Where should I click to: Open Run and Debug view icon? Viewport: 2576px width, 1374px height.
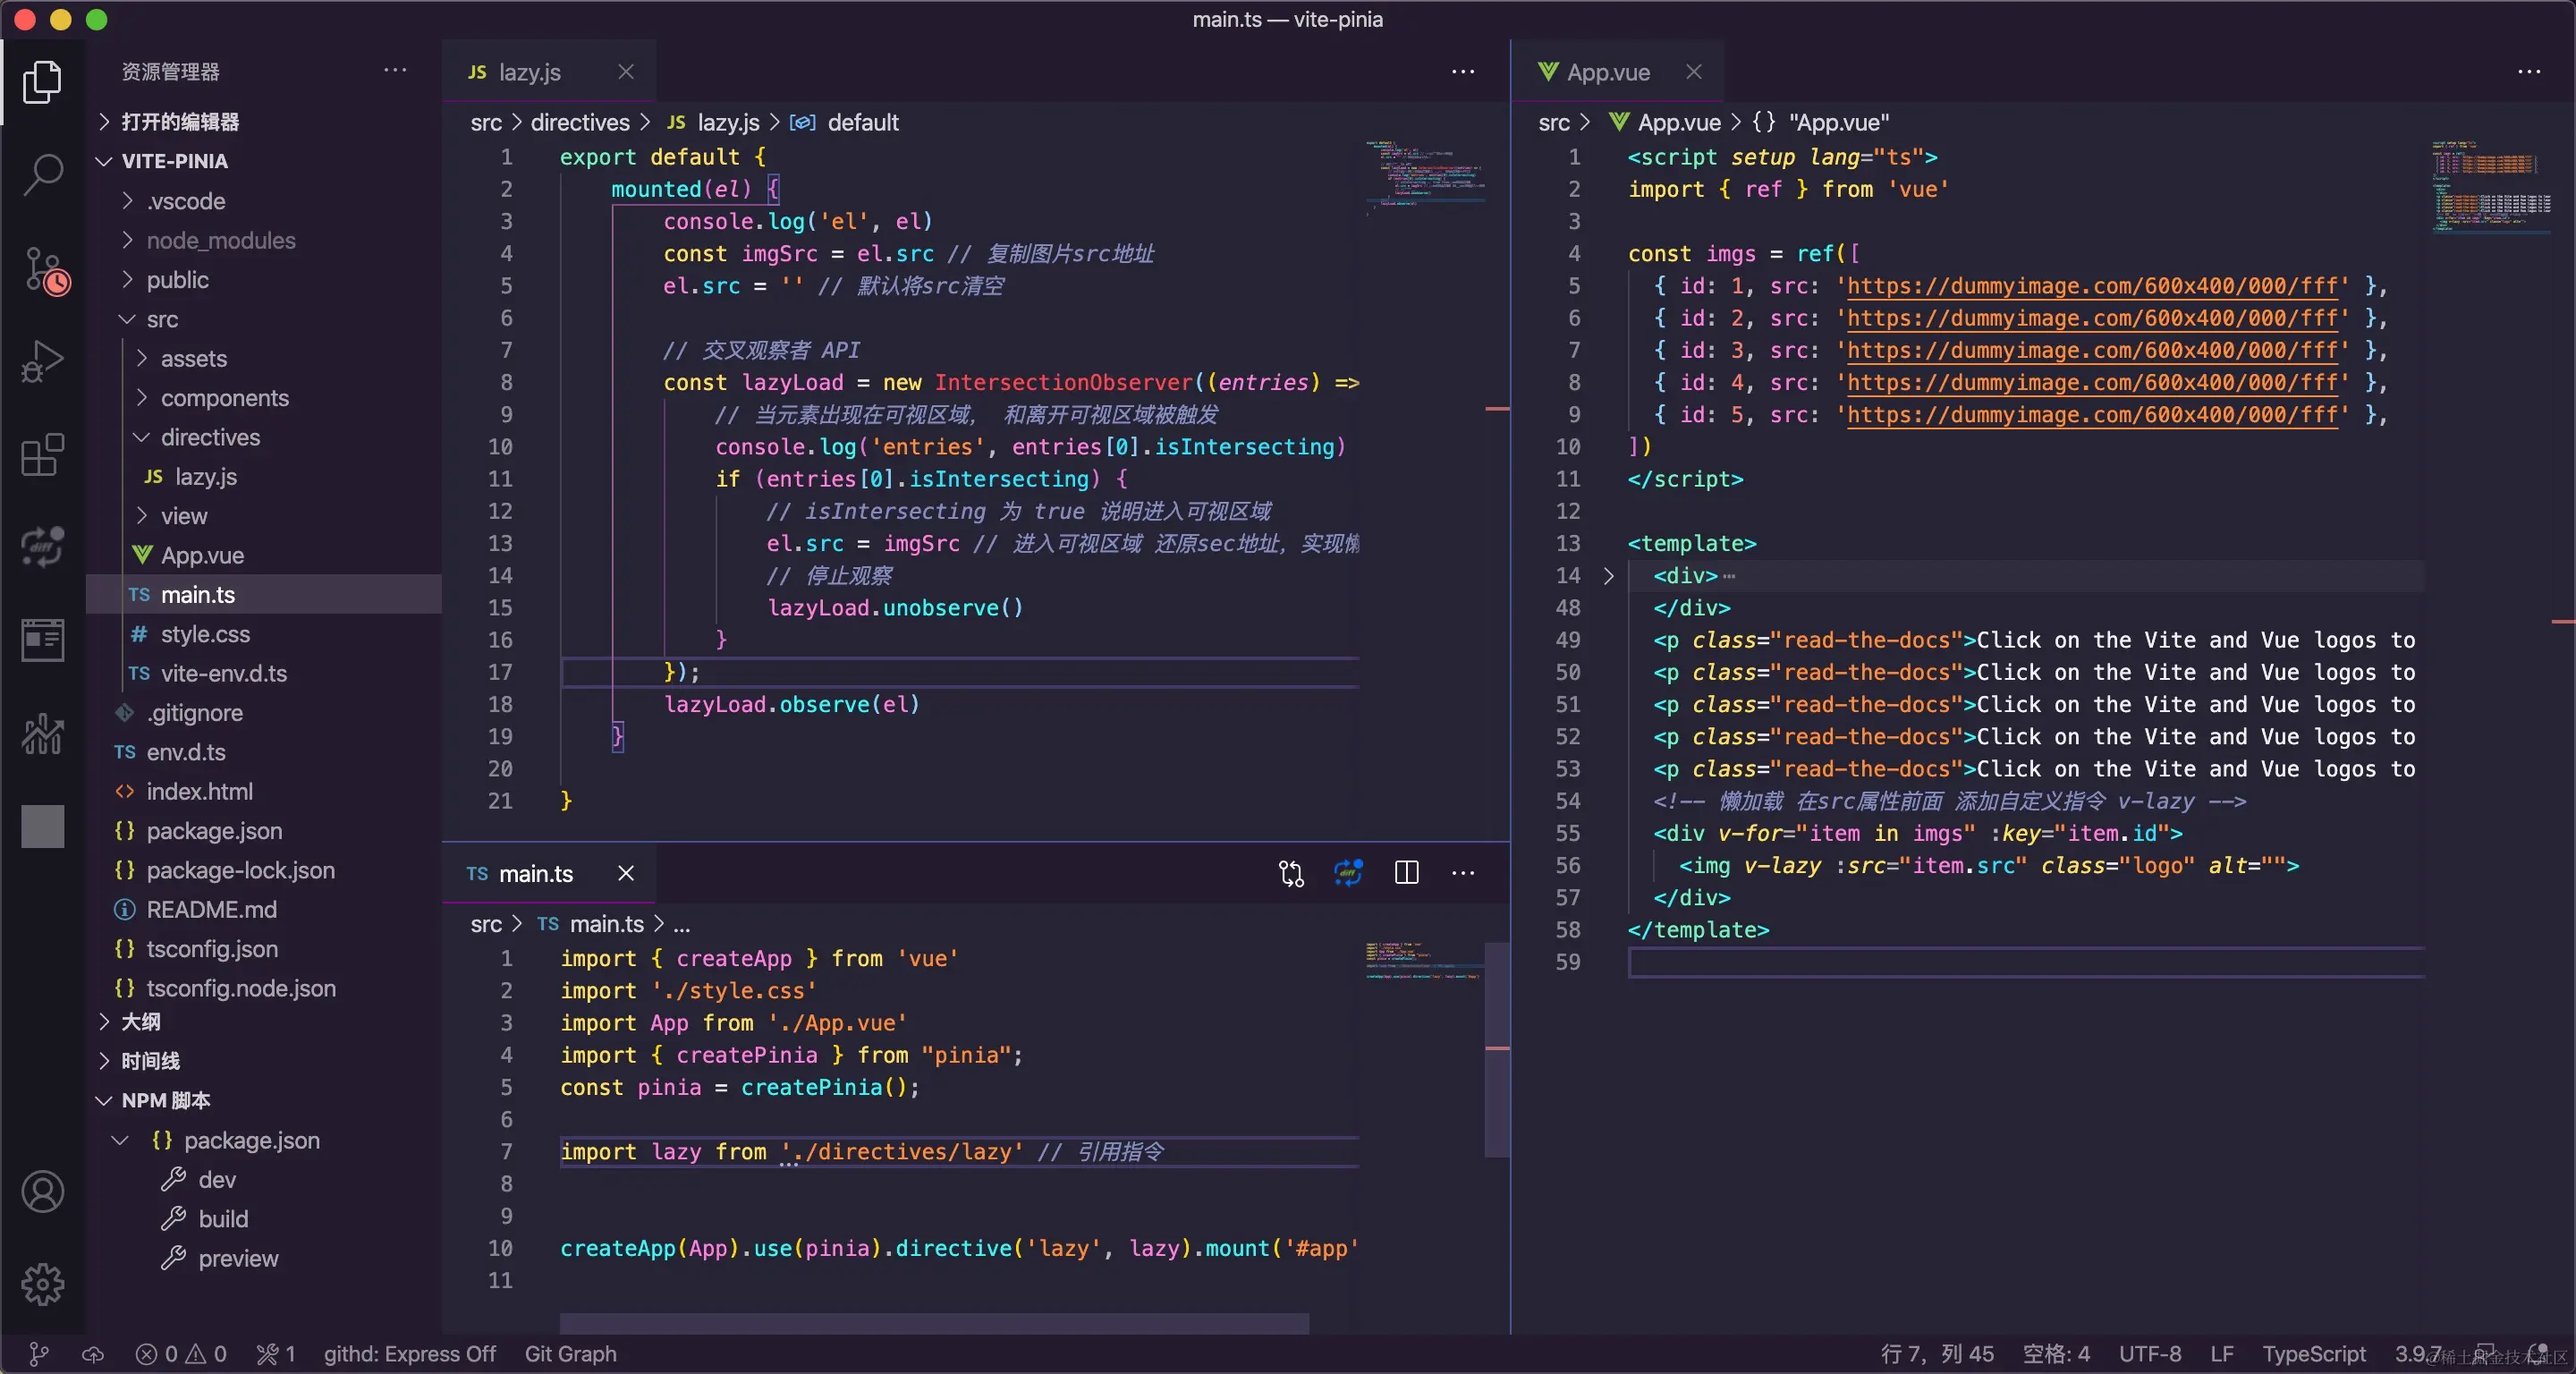tap(42, 362)
